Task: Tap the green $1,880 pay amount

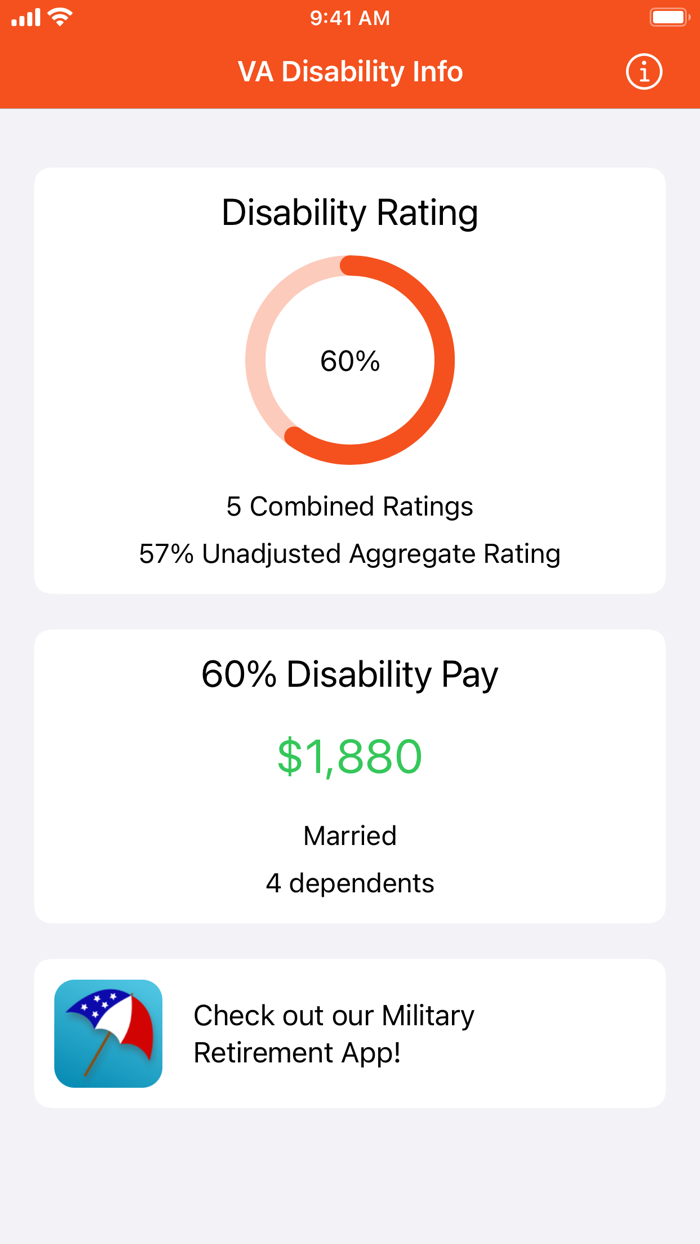Action: [x=350, y=758]
